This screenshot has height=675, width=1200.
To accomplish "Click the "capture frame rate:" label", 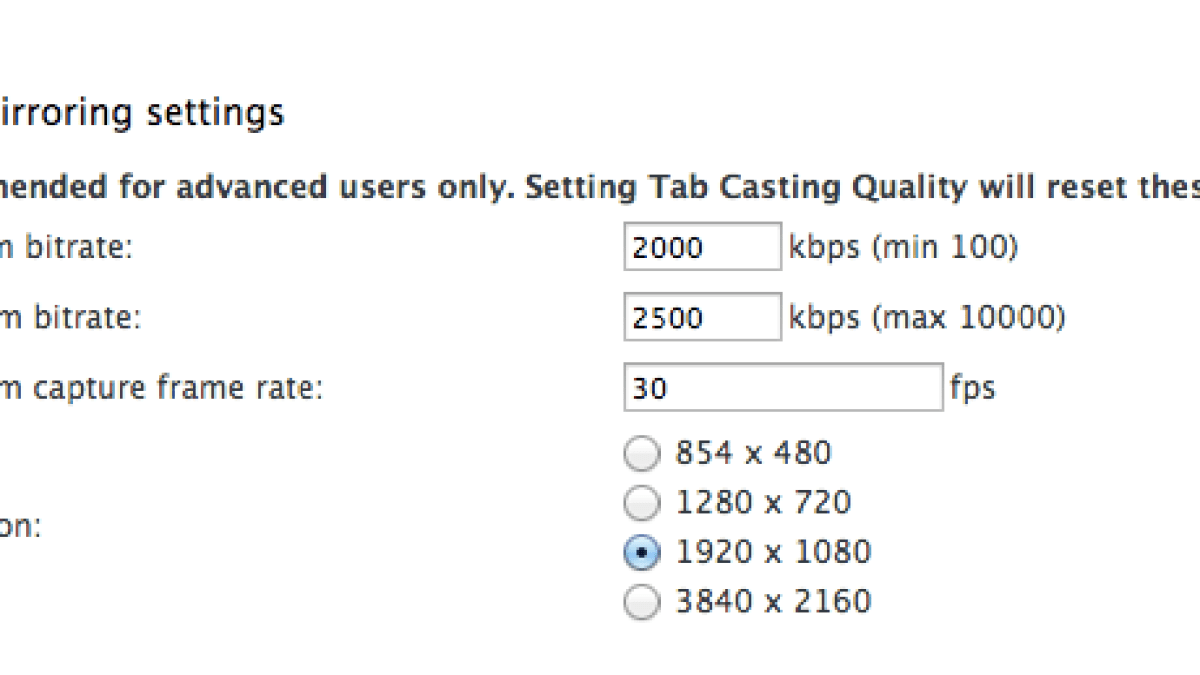I will point(160,388).
